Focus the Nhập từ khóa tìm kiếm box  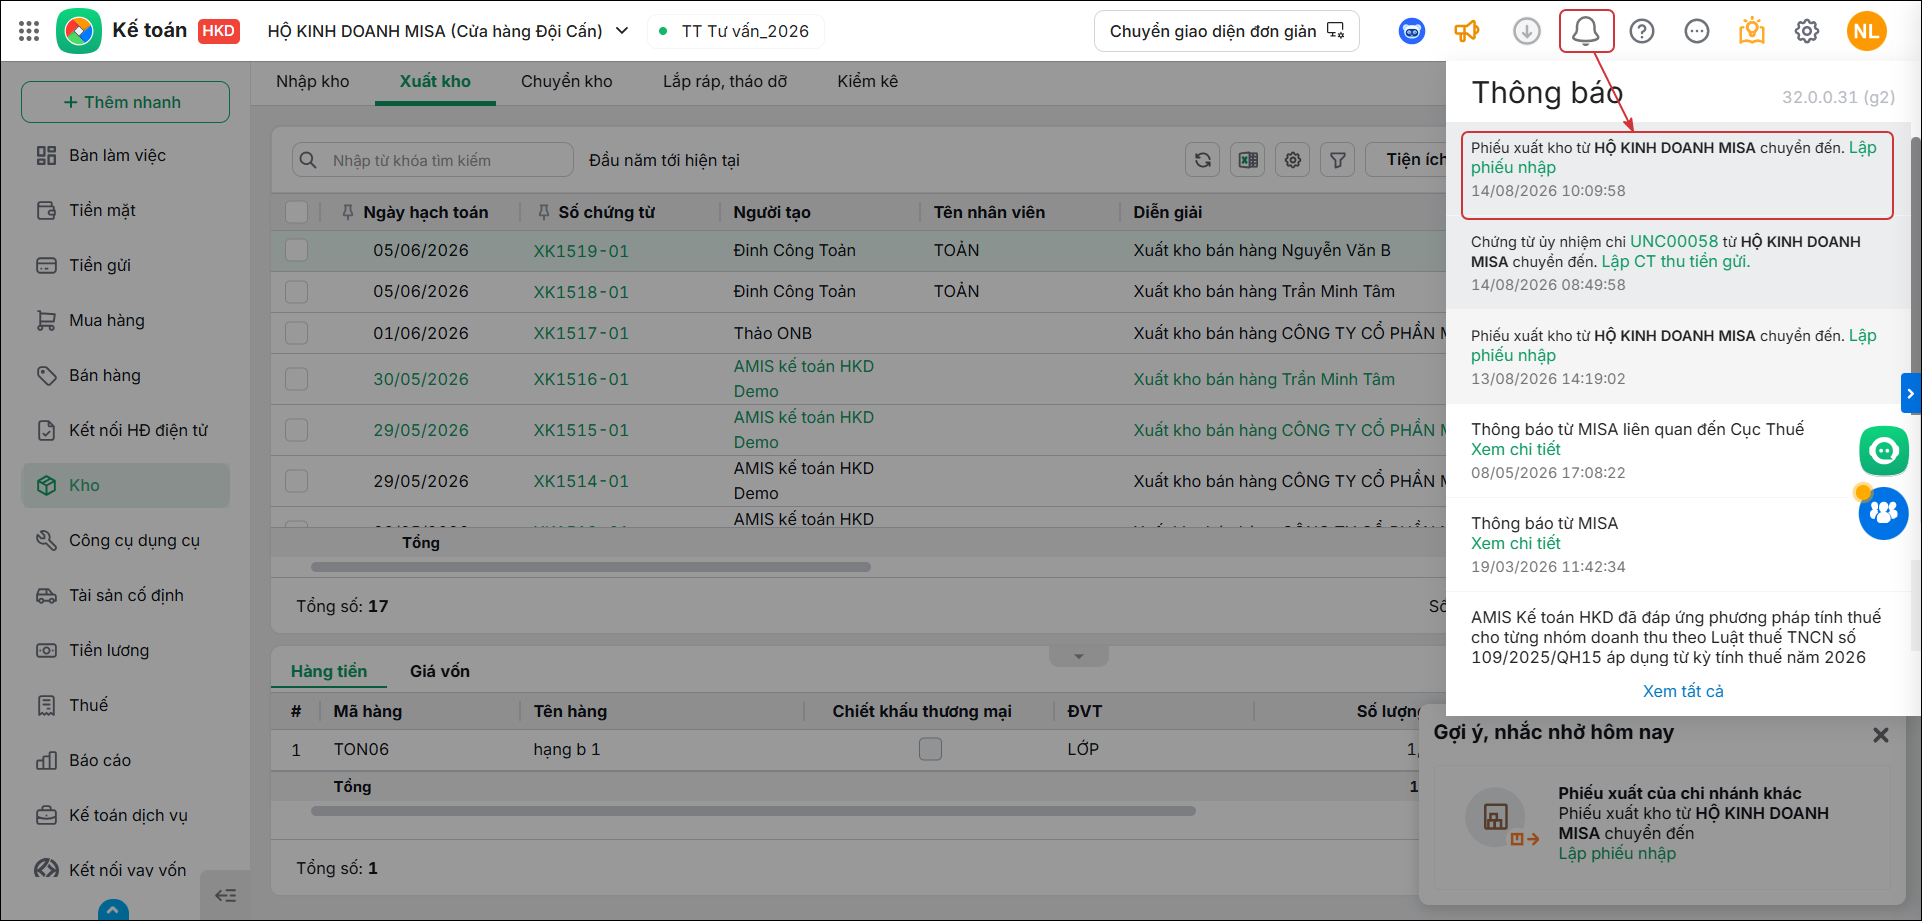click(433, 160)
